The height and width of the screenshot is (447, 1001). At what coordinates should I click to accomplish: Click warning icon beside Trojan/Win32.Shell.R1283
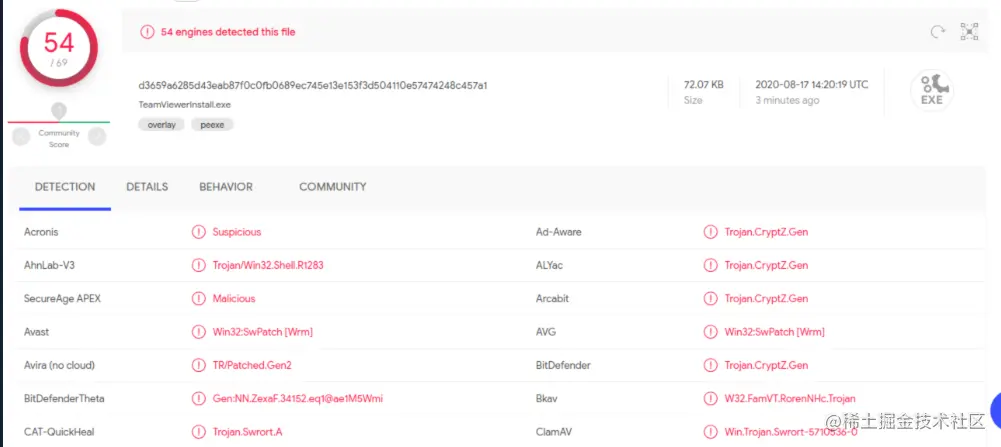tap(199, 265)
